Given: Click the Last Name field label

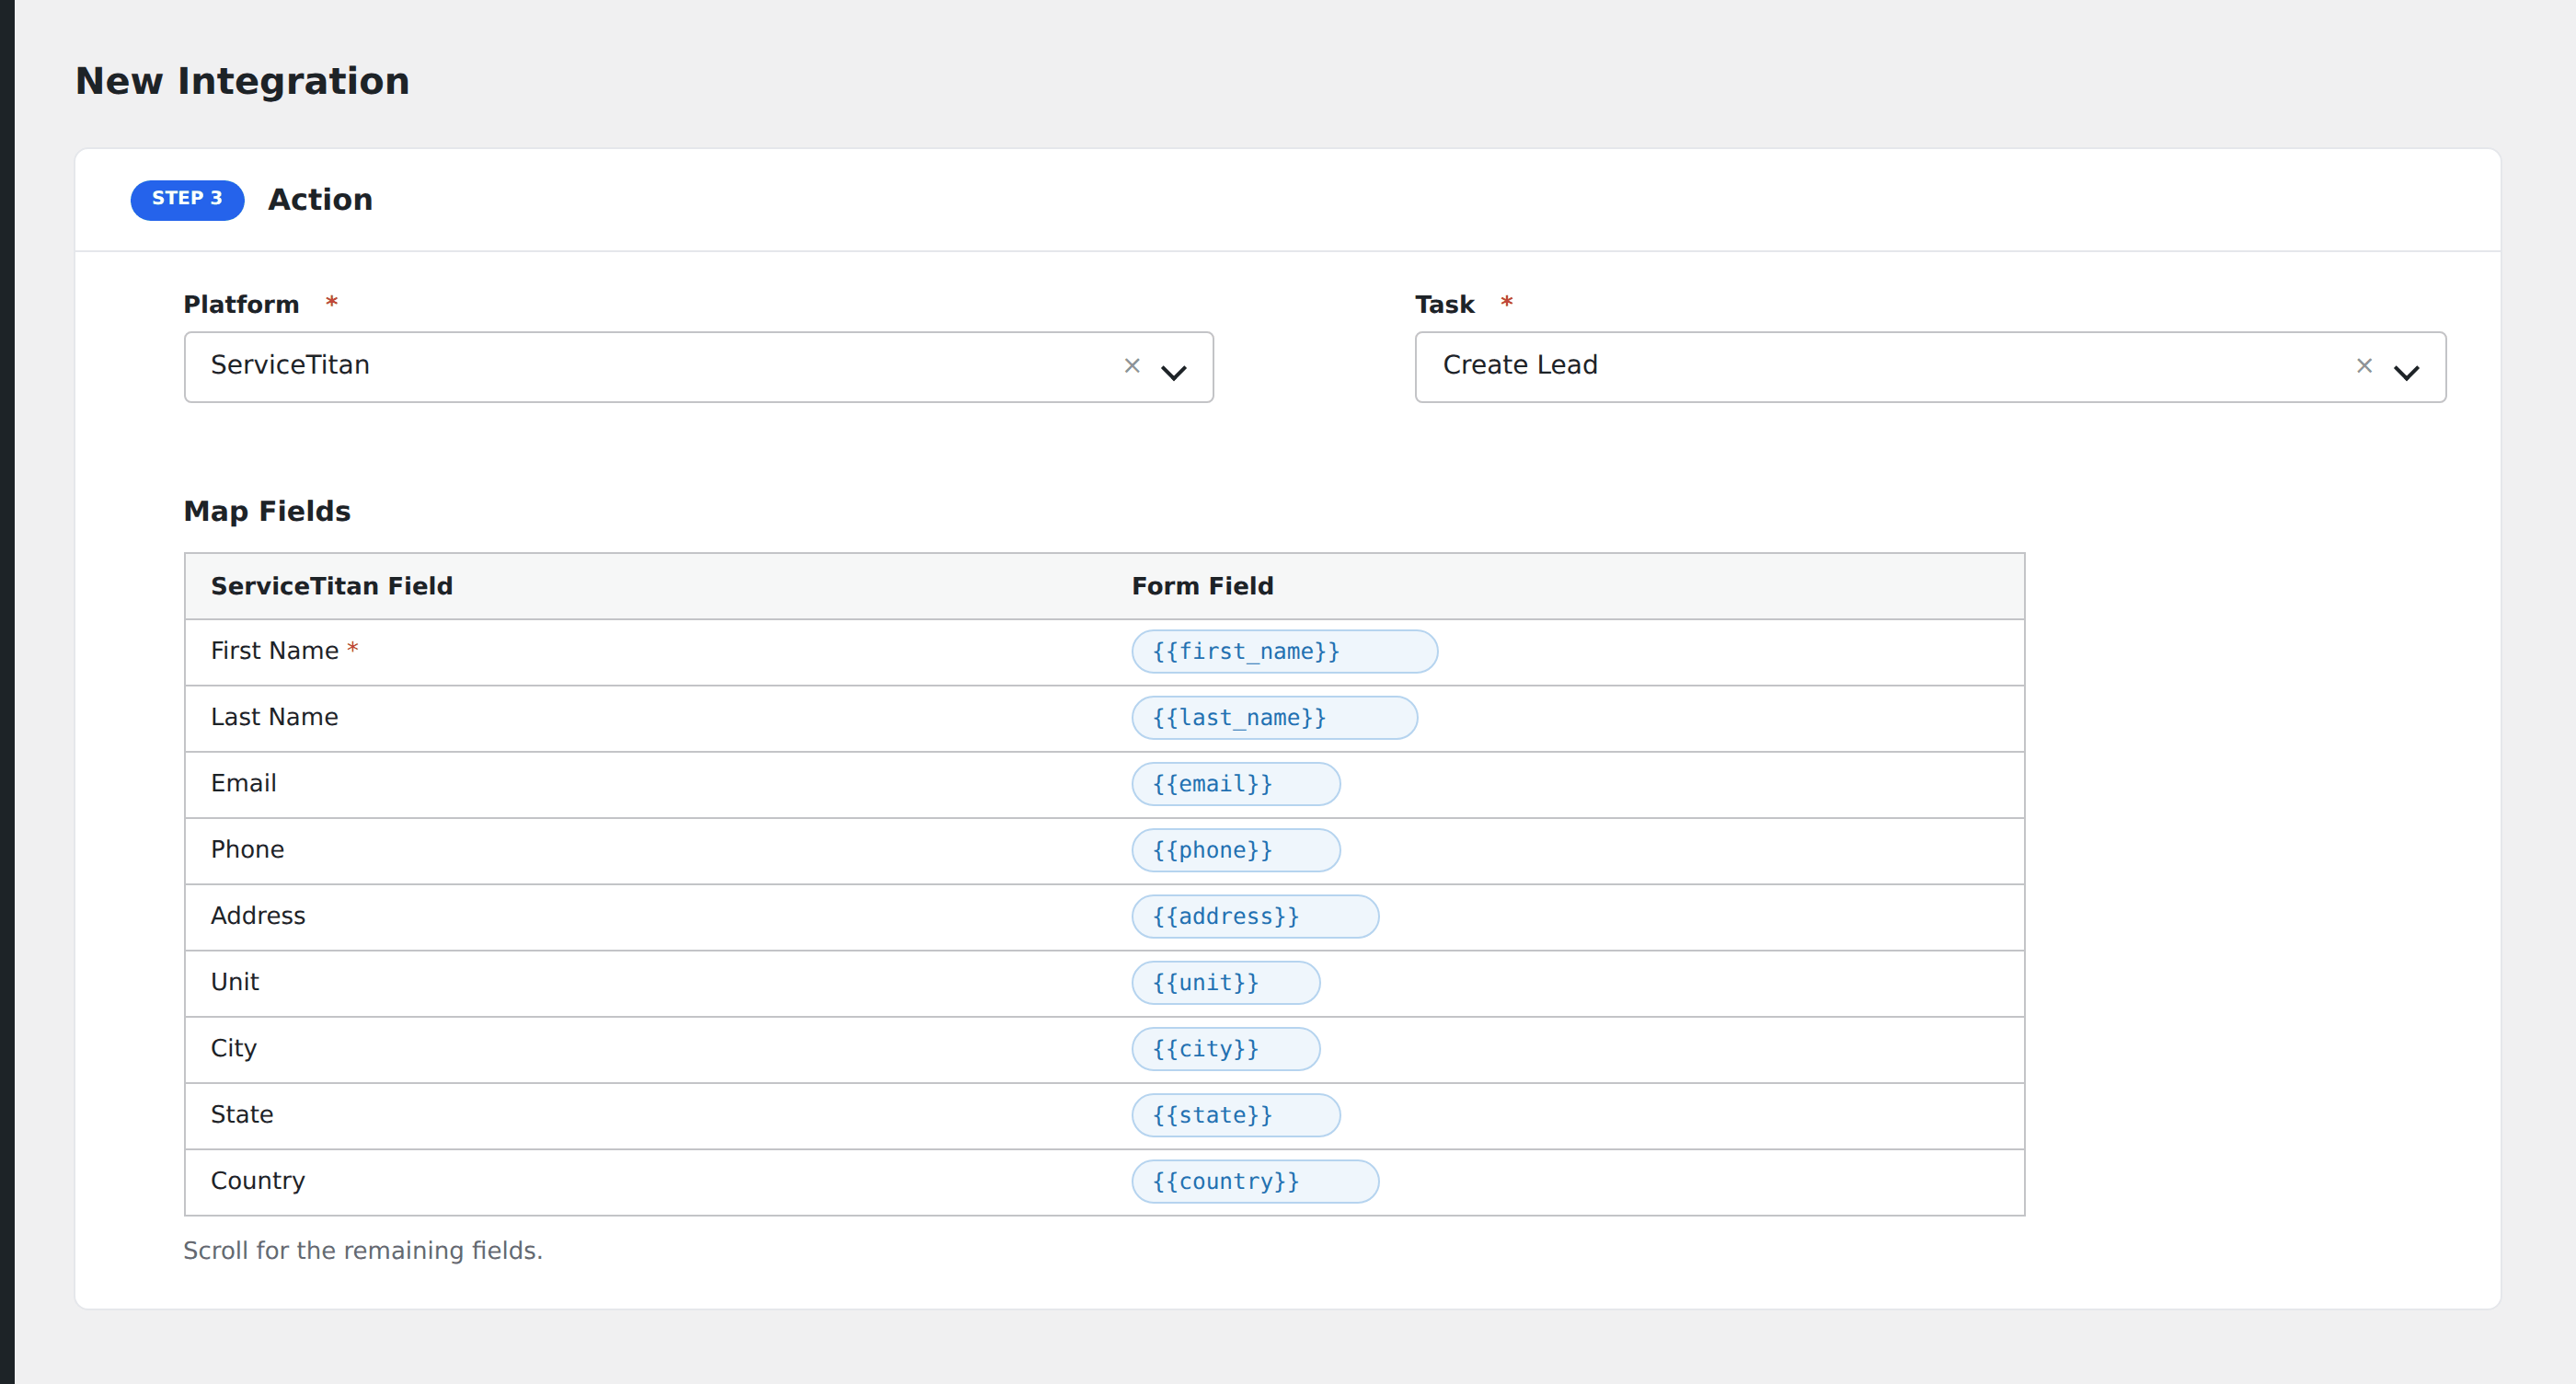Looking at the screenshot, I should tap(274, 717).
